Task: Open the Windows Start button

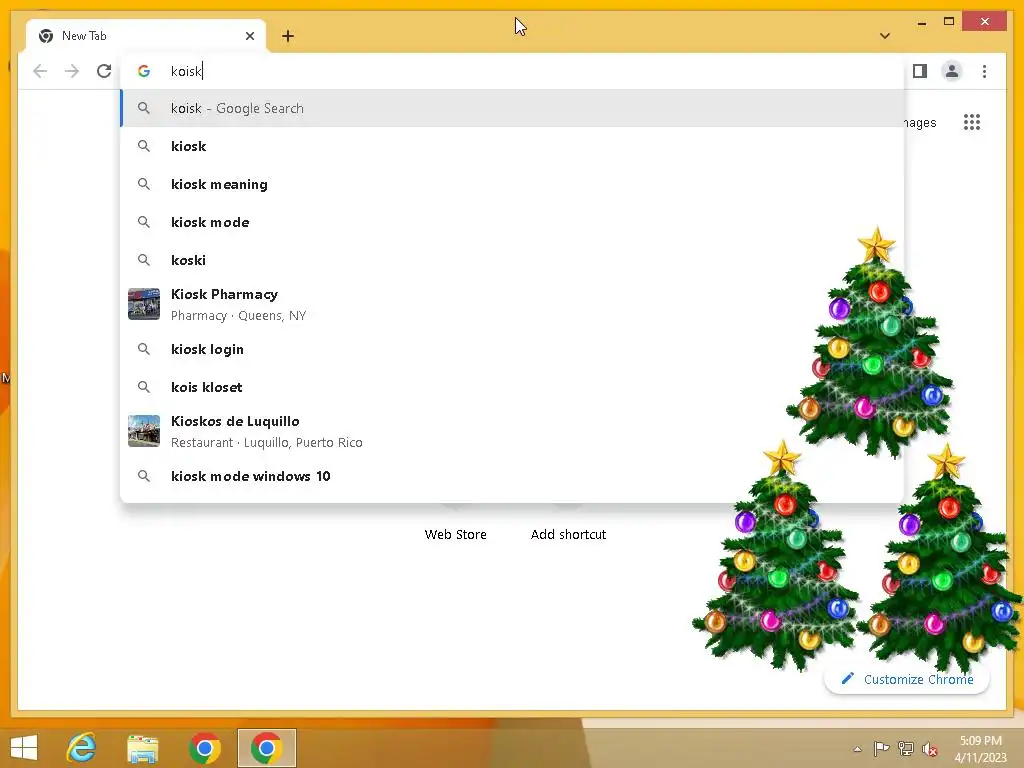Action: [24, 748]
